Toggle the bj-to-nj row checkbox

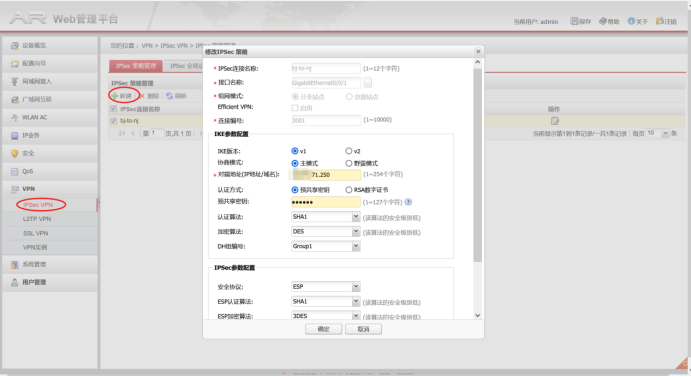114,121
